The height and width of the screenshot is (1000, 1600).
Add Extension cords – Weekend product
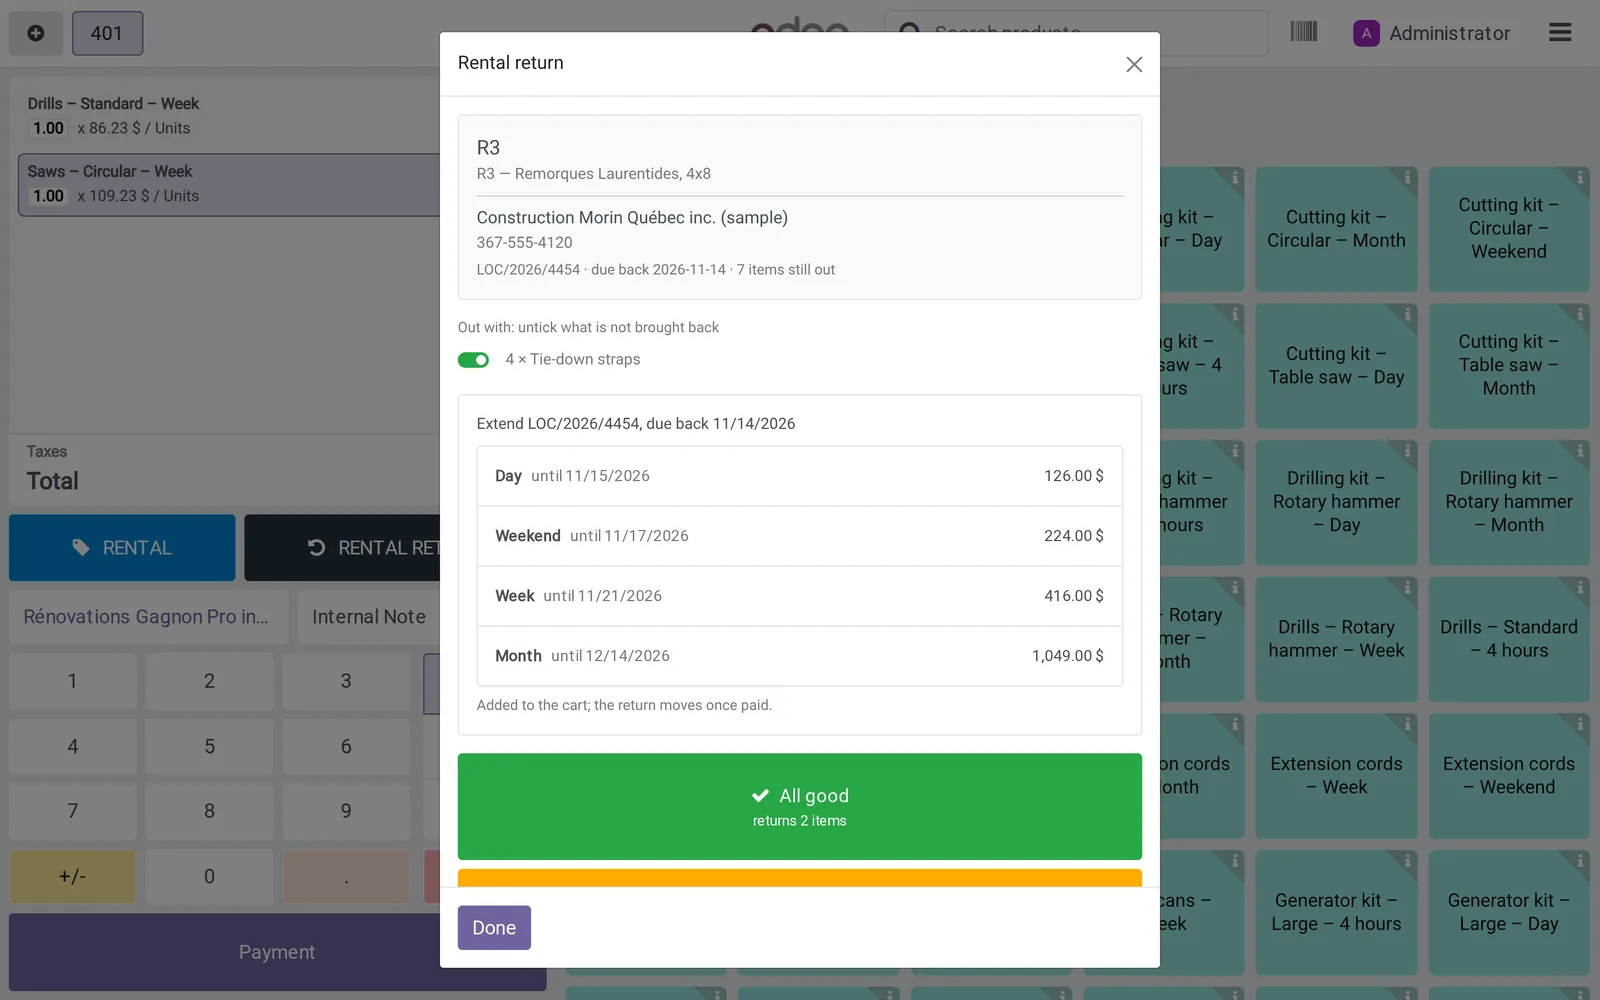click(x=1508, y=776)
